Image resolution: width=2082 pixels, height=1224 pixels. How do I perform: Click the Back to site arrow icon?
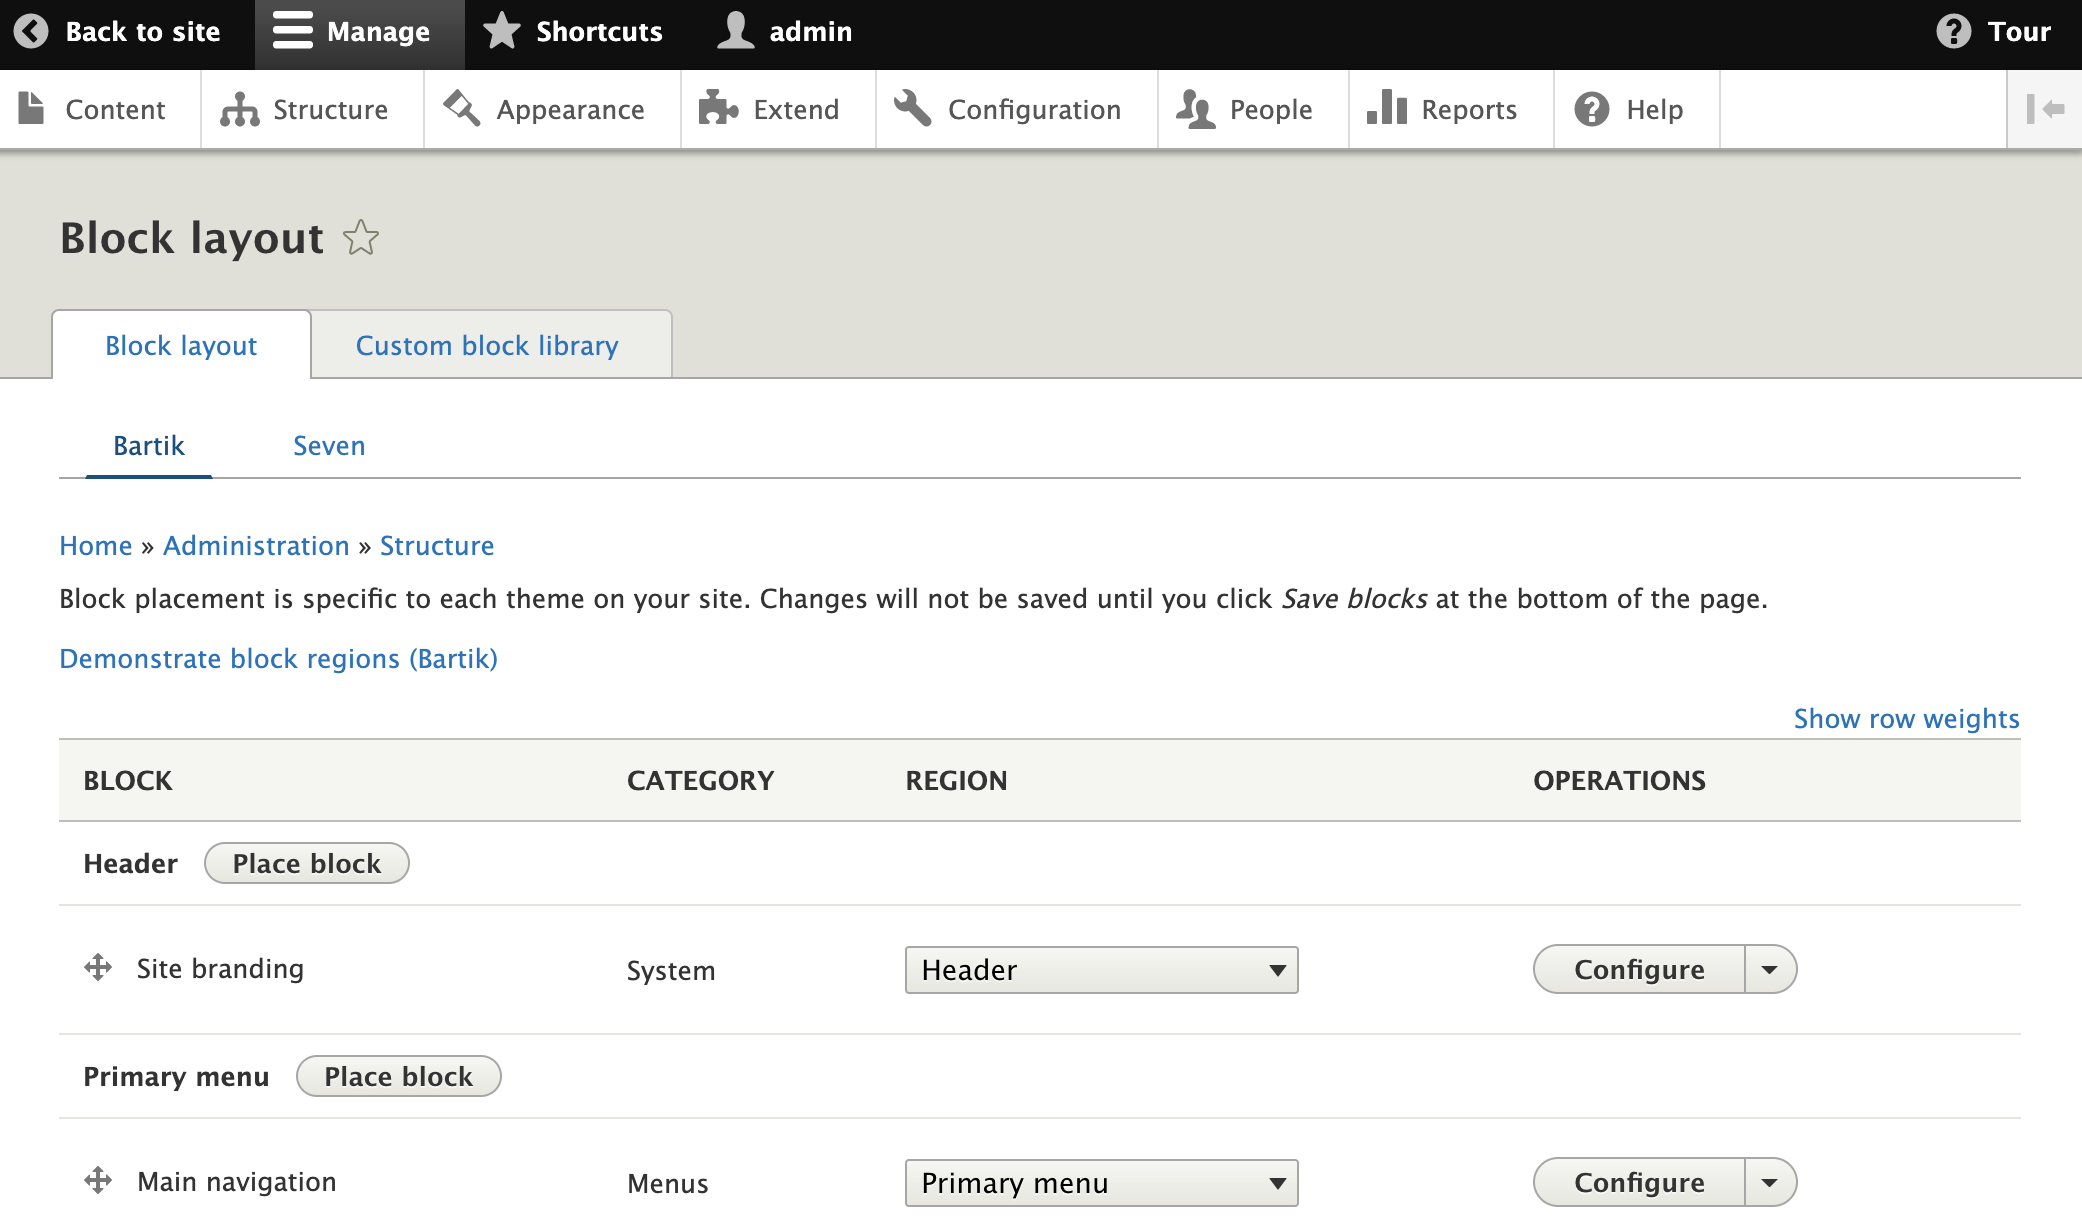[31, 32]
